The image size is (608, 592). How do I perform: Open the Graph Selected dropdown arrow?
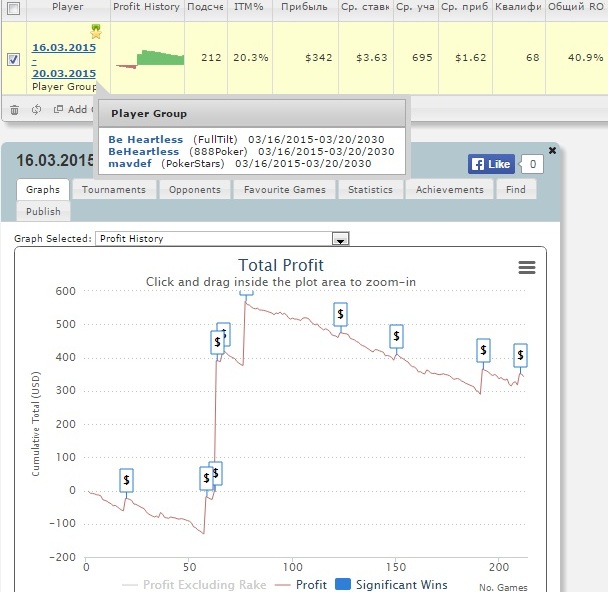340,238
